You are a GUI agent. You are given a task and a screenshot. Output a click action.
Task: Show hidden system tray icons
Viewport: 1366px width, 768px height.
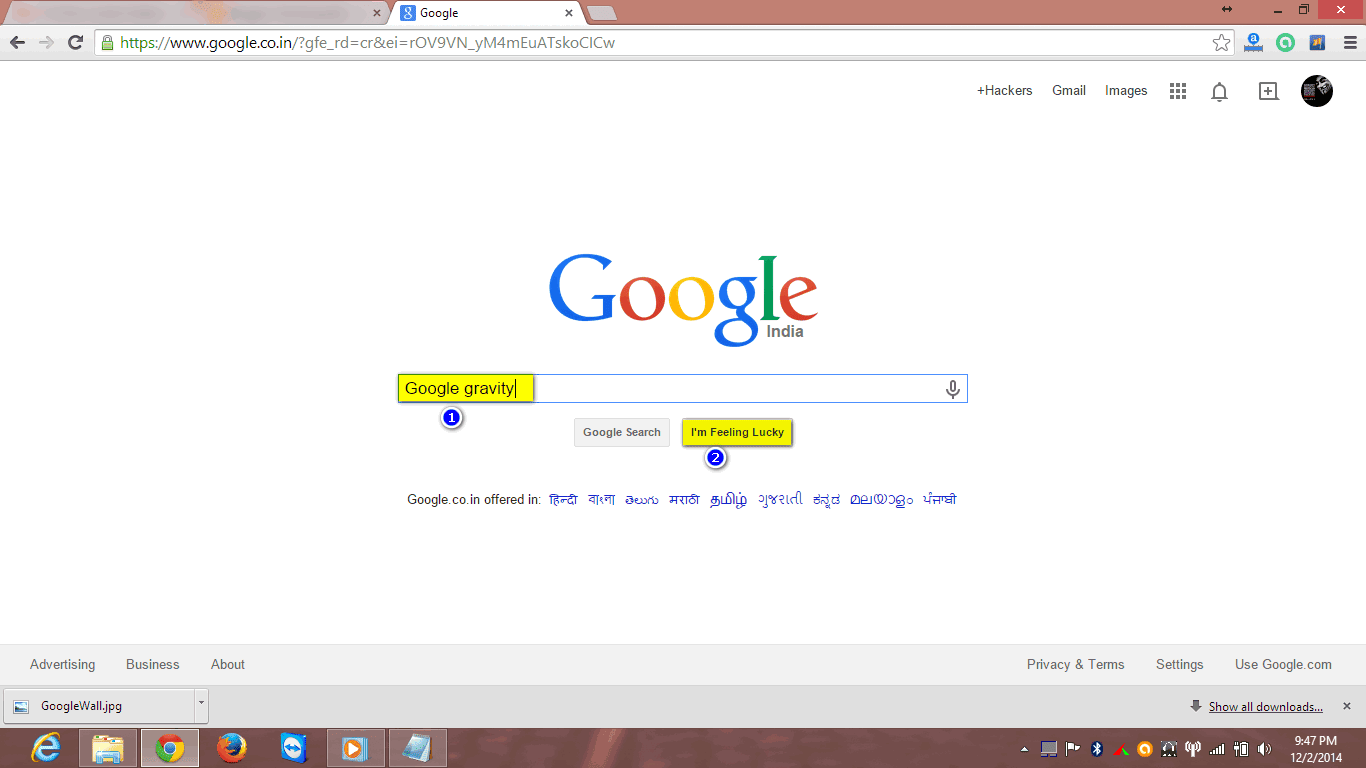pos(1024,748)
